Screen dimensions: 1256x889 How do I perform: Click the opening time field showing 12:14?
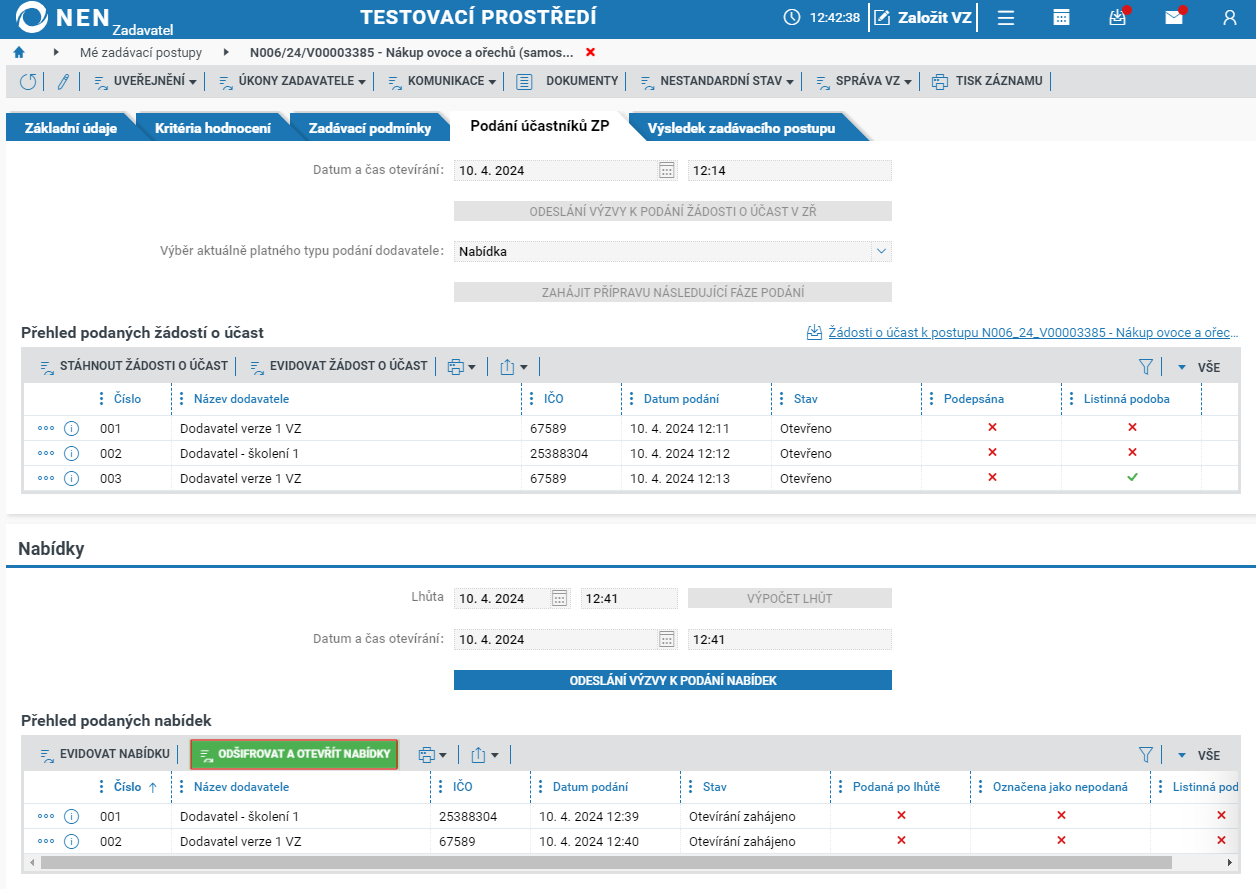point(789,171)
